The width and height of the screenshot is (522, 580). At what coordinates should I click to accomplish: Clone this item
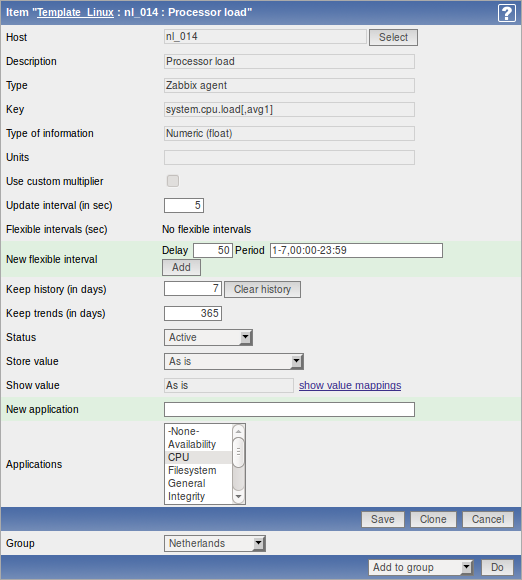[433, 519]
